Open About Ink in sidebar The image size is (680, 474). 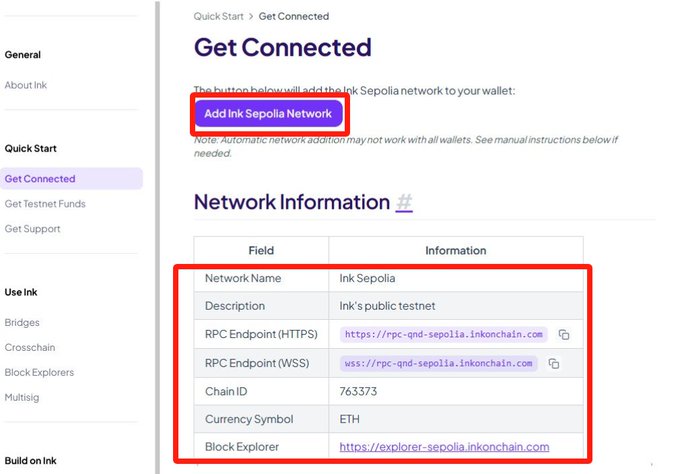pyautogui.click(x=26, y=85)
